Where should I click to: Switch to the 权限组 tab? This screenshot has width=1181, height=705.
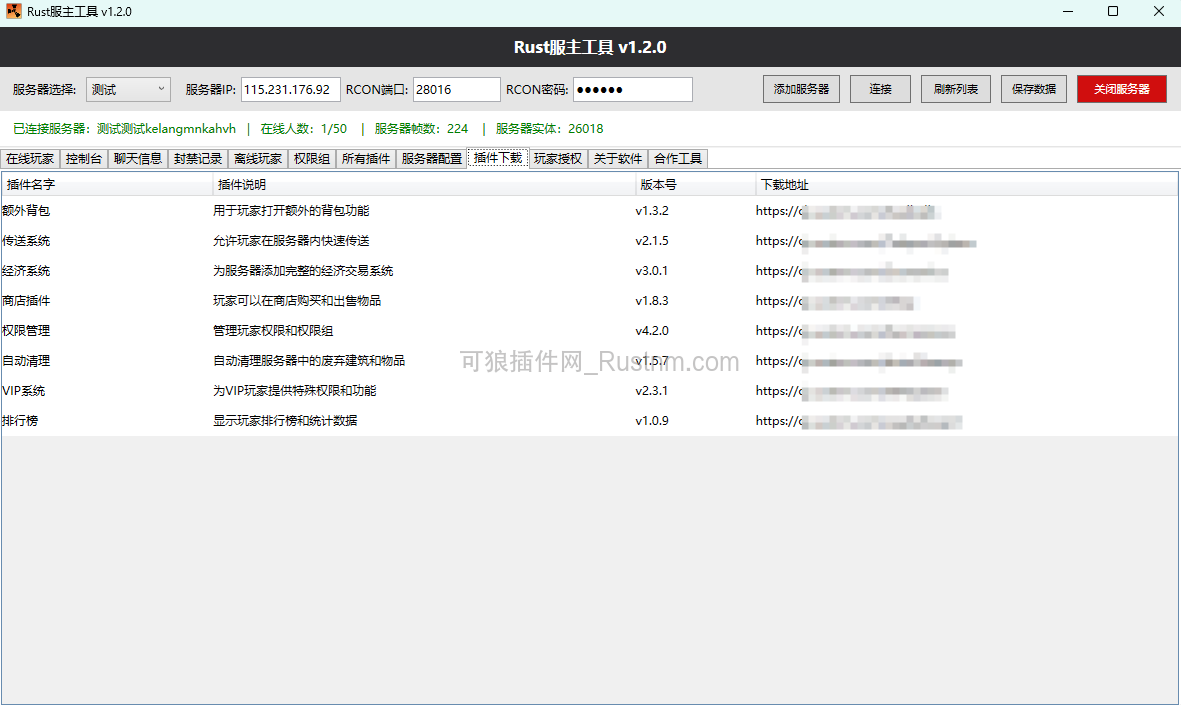click(309, 158)
